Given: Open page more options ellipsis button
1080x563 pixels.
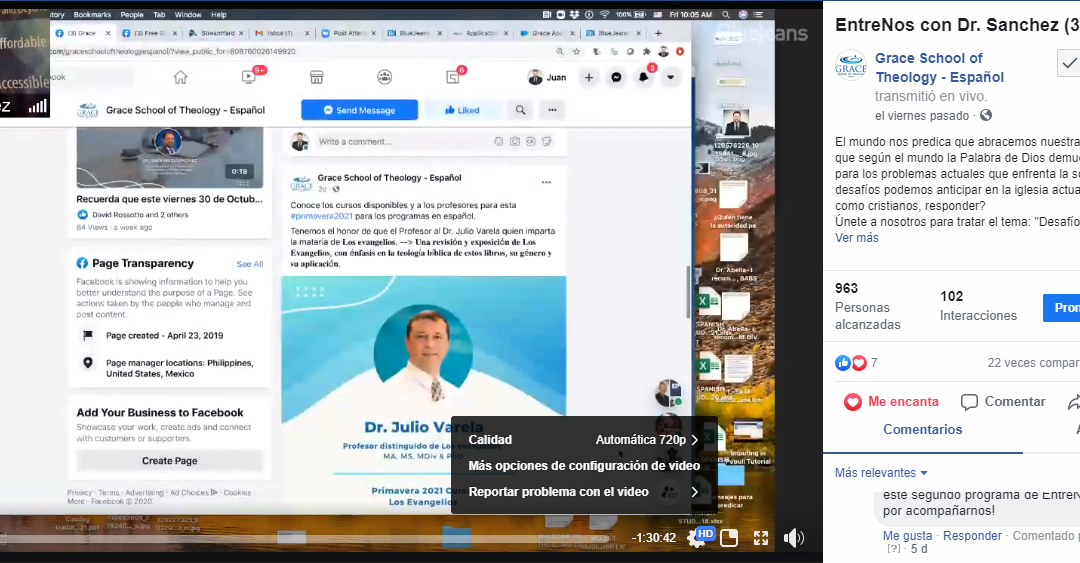Looking at the screenshot, I should click(552, 110).
